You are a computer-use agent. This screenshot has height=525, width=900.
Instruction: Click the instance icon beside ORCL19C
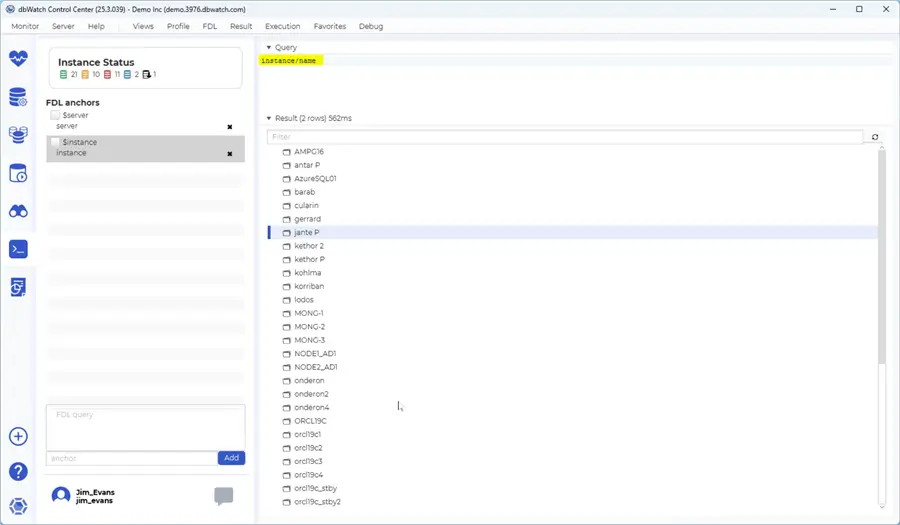click(286, 421)
